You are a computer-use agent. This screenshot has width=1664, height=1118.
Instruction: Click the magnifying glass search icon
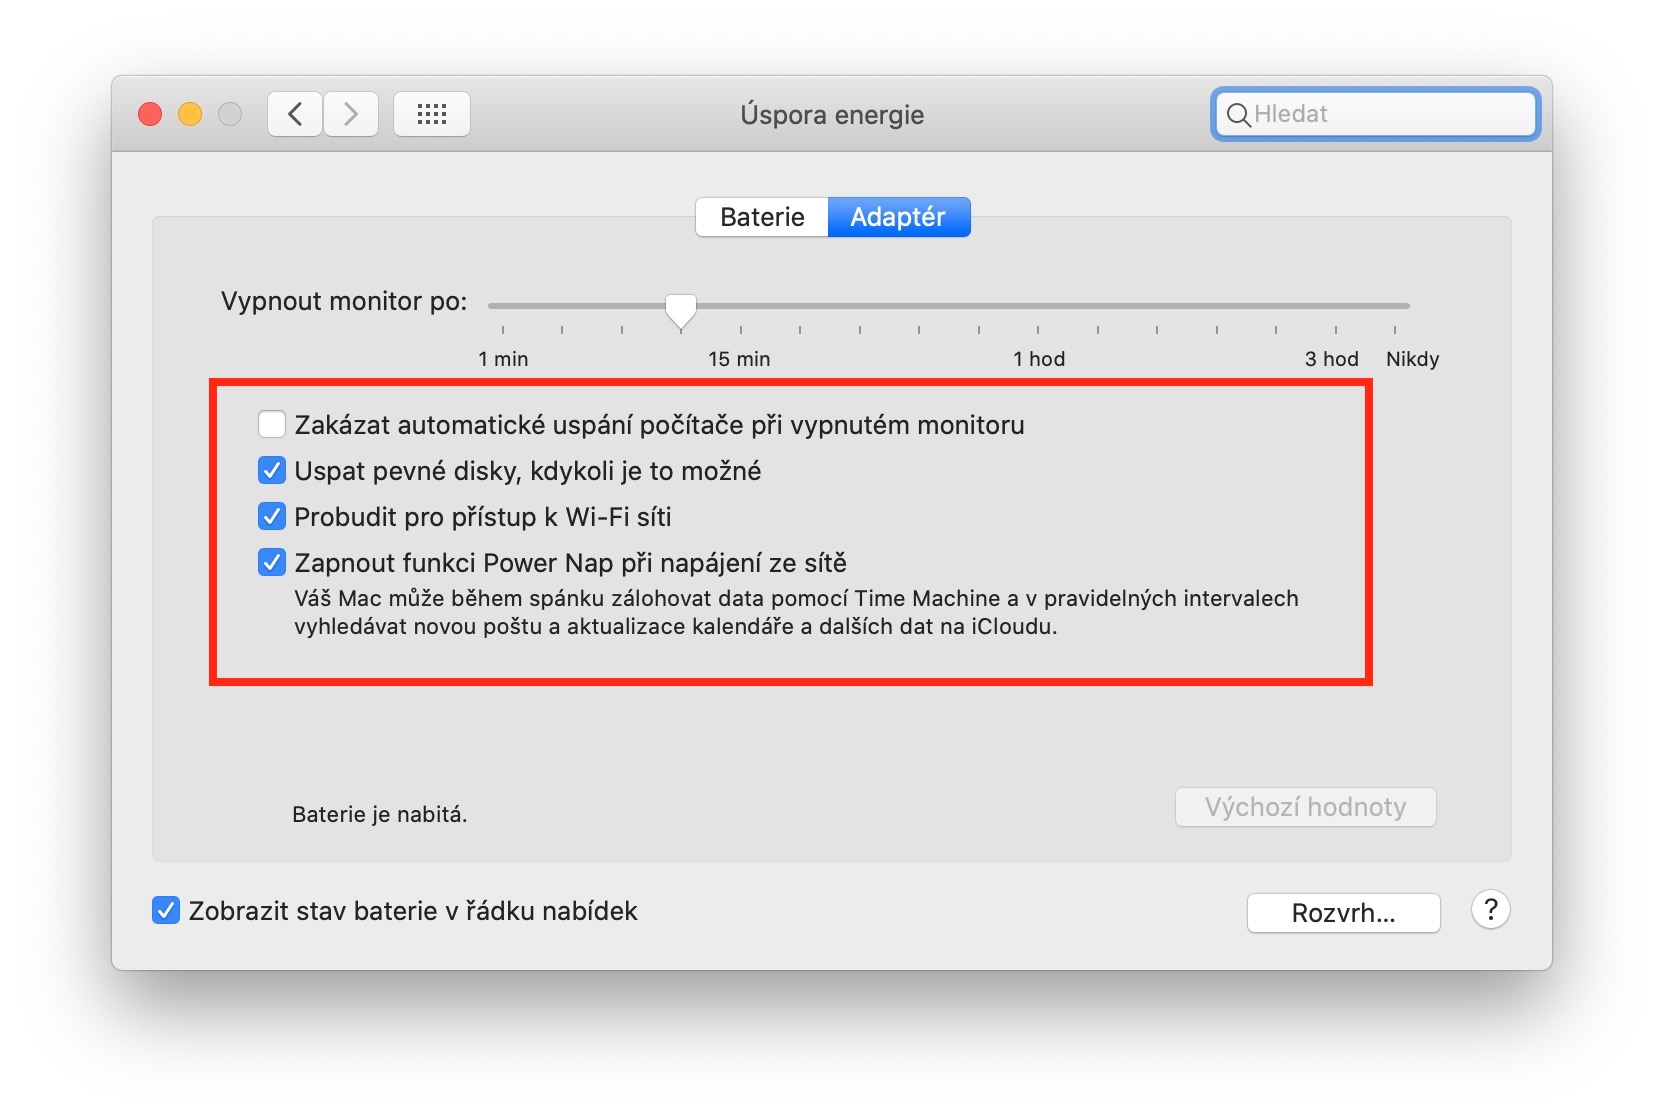coord(1238,115)
